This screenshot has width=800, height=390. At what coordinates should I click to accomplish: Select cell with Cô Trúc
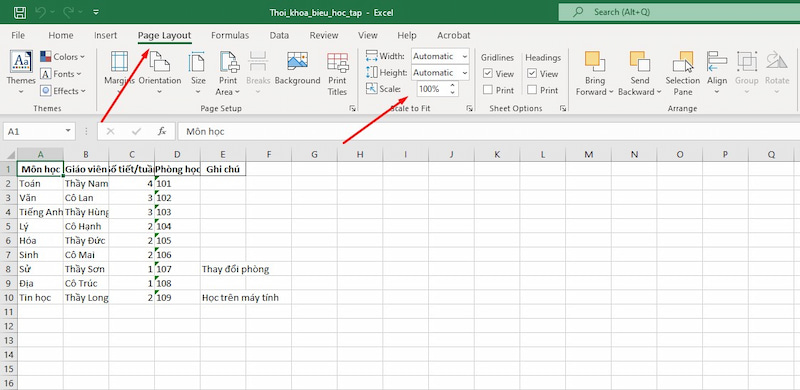click(86, 283)
